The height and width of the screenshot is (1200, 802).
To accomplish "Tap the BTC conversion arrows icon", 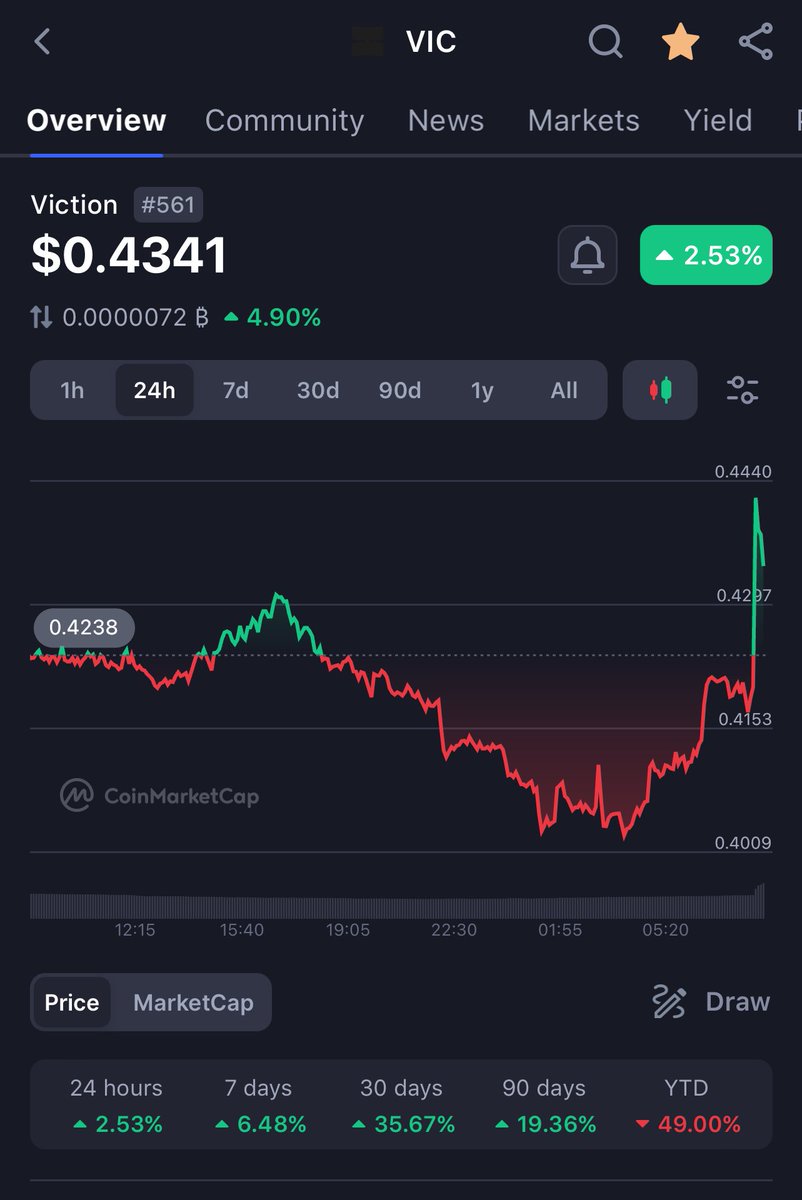I will click(x=41, y=318).
